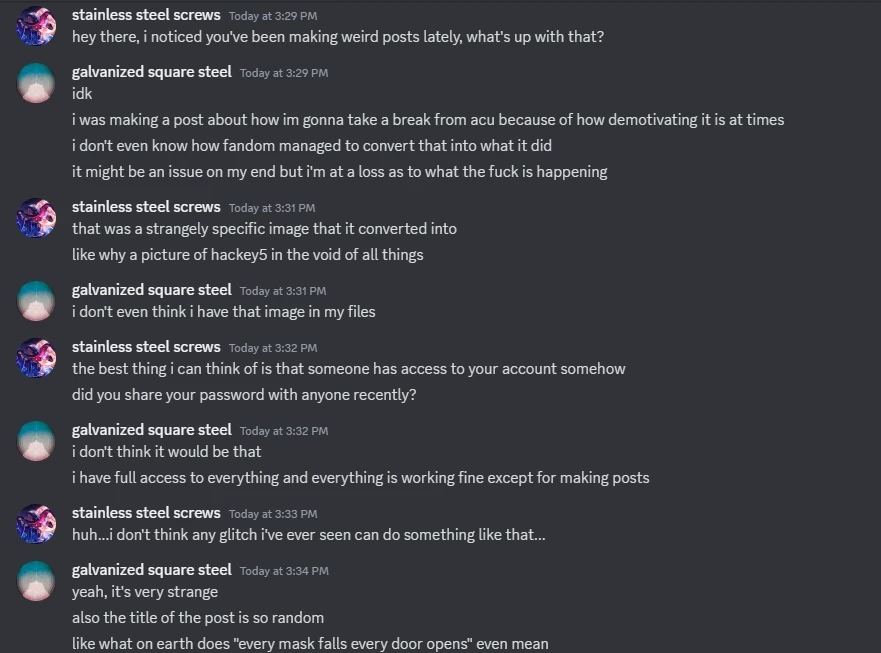Click username stainless steel screws at 3:33 PM
Viewport: 881px width, 653px height.
[x=145, y=512]
